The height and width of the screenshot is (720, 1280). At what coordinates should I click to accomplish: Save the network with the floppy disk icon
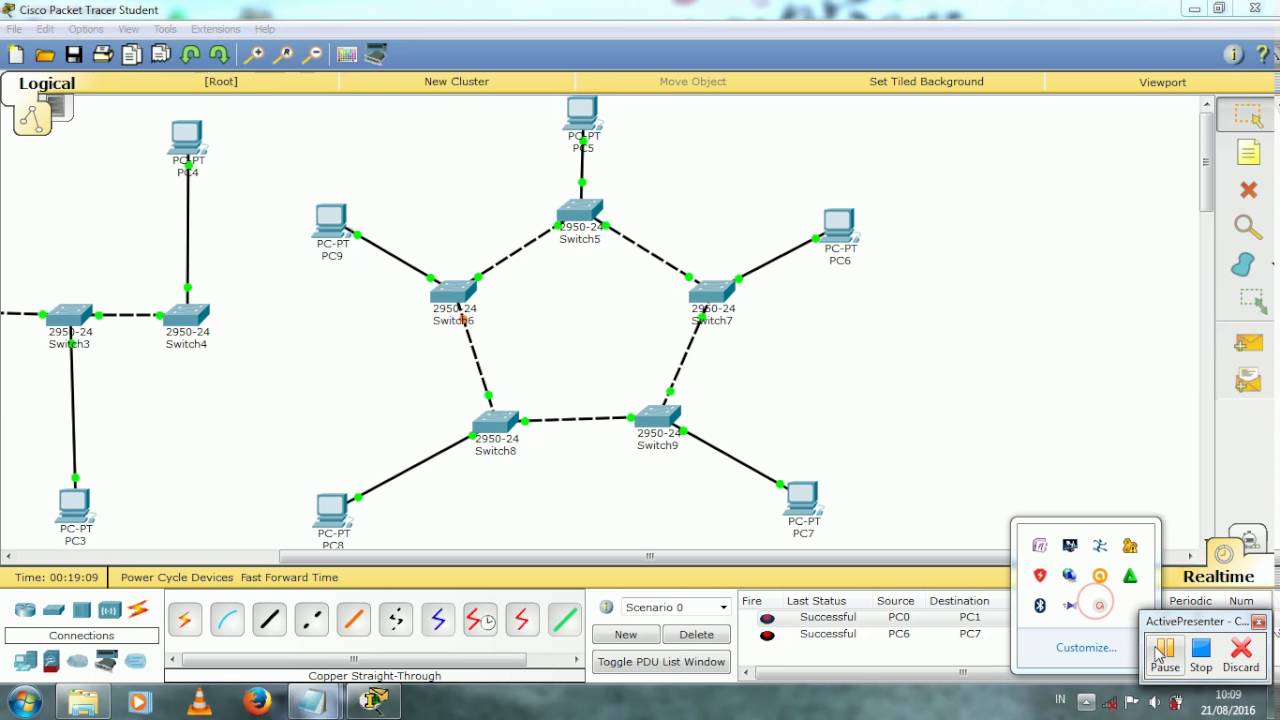coord(74,55)
